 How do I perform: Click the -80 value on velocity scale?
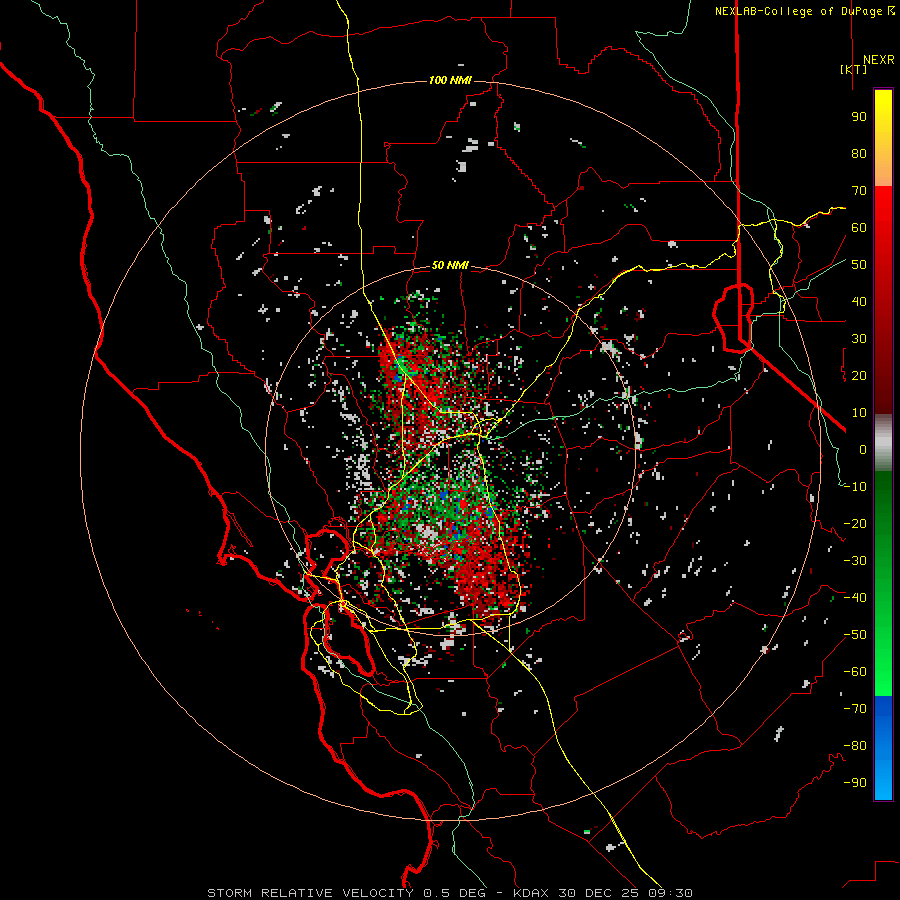(x=855, y=746)
